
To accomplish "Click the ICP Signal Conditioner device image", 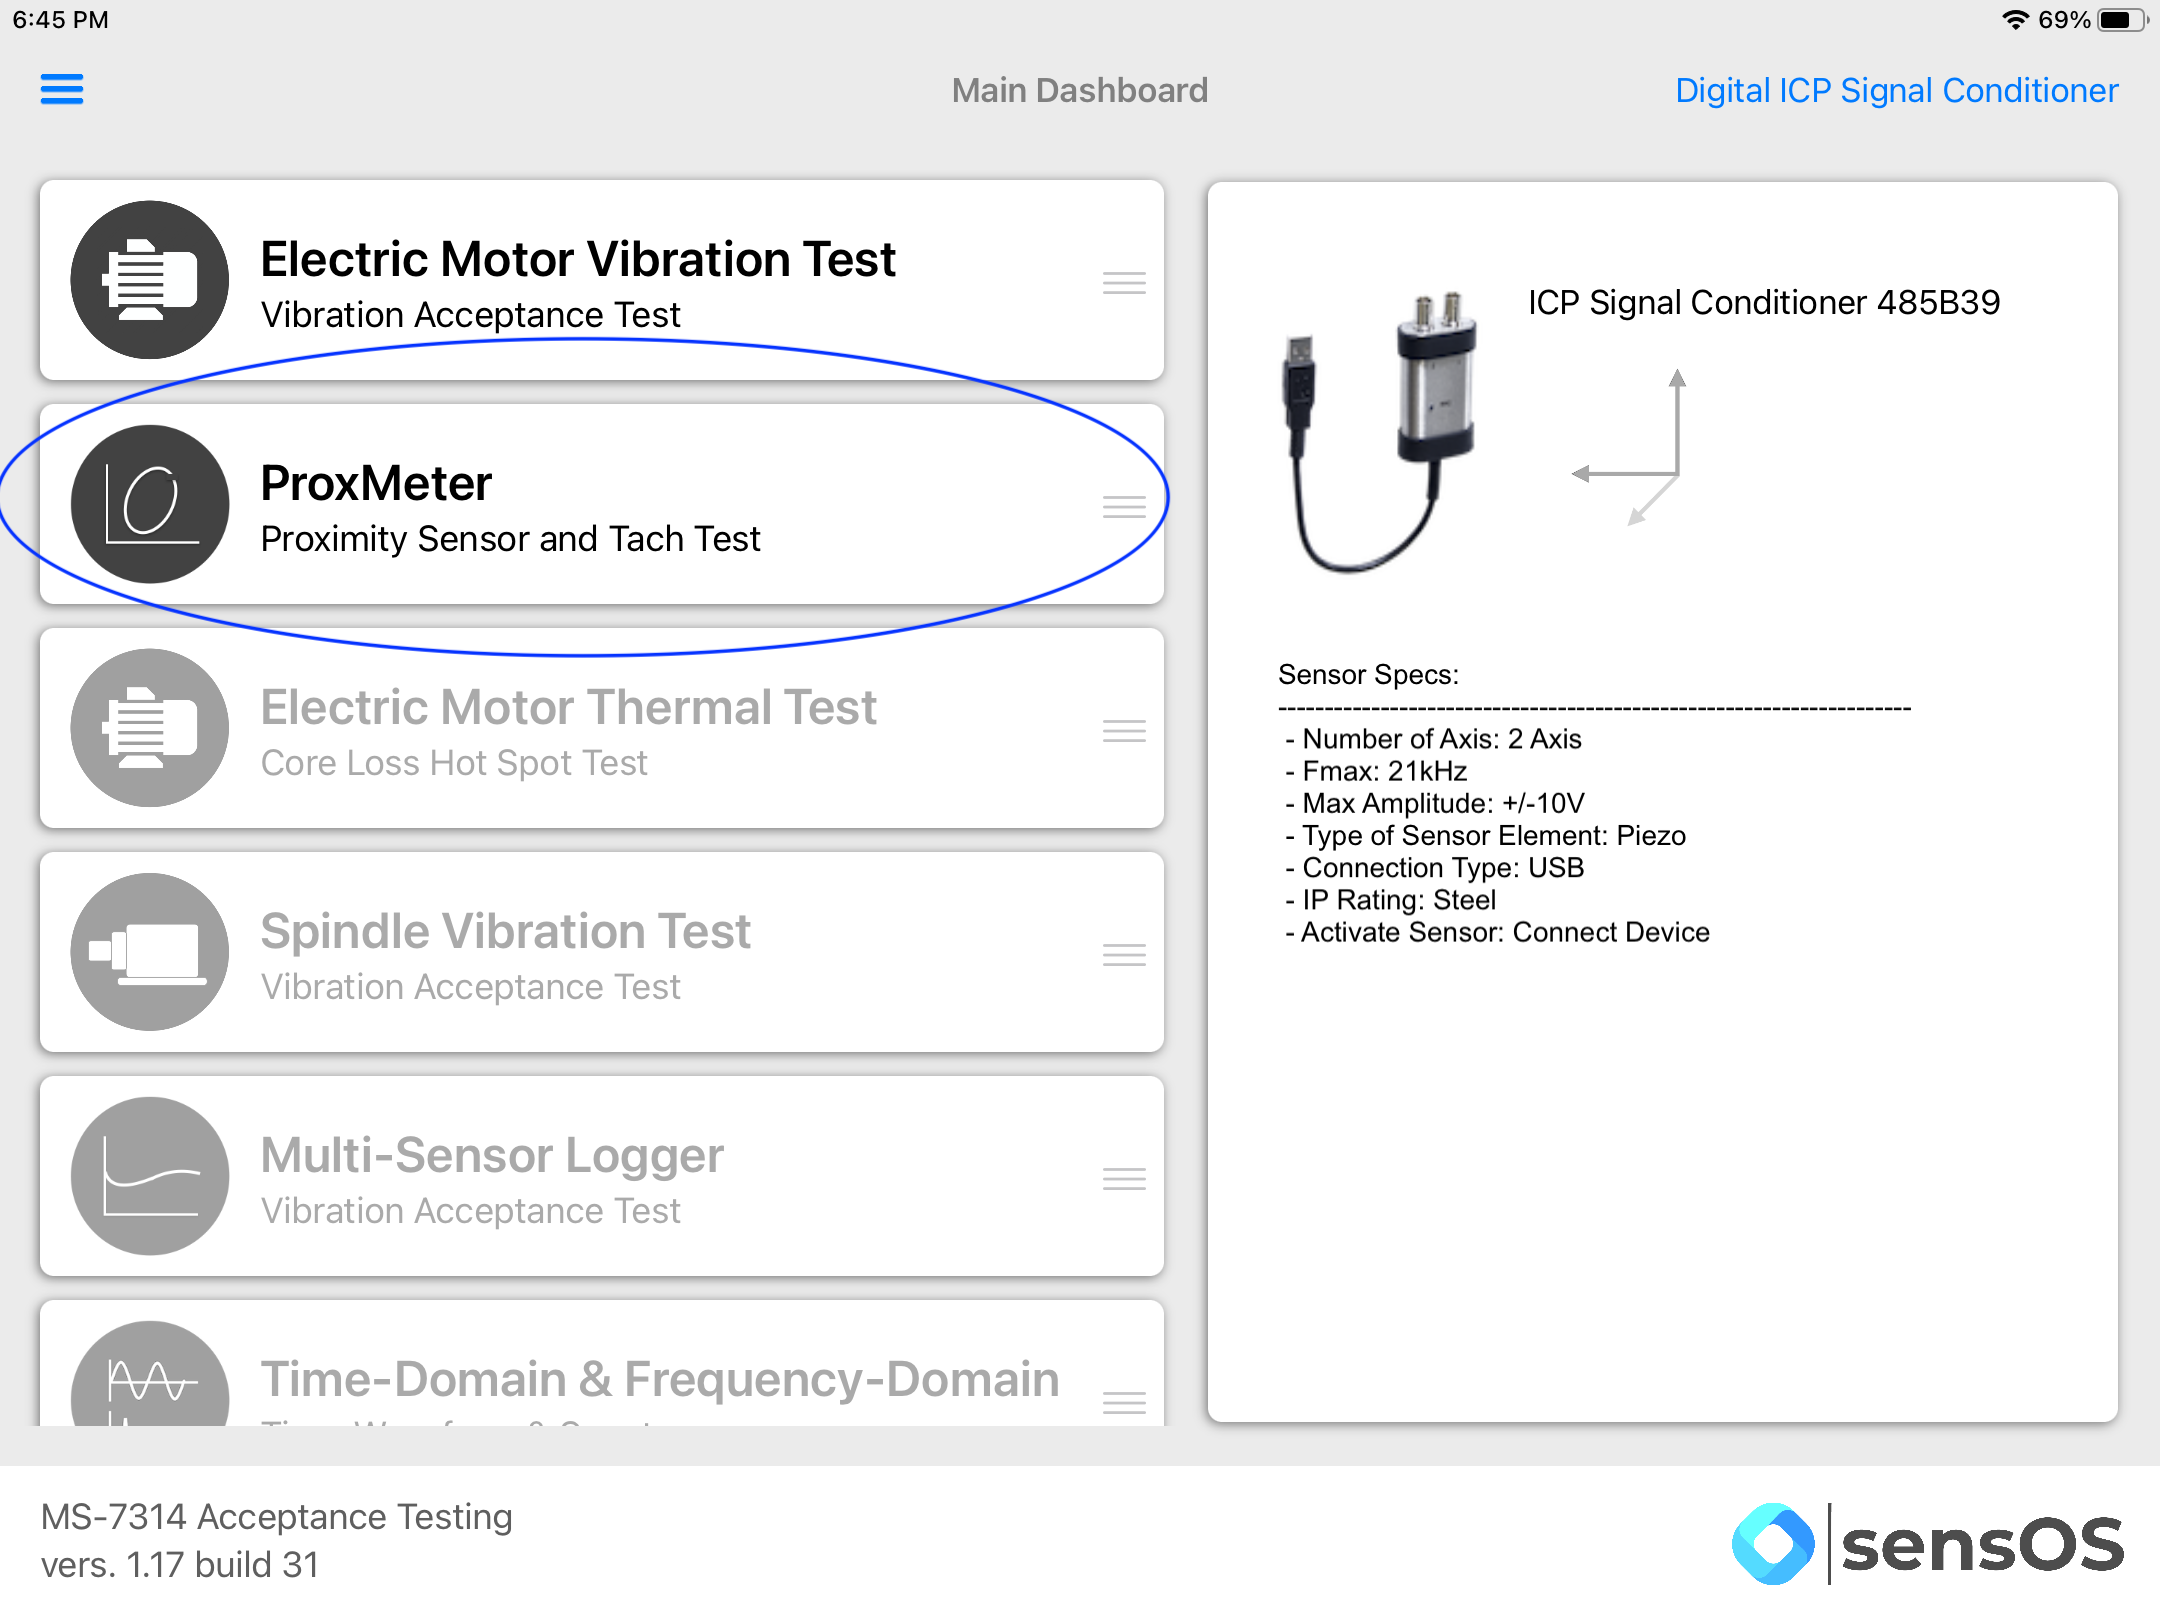I will point(1380,432).
